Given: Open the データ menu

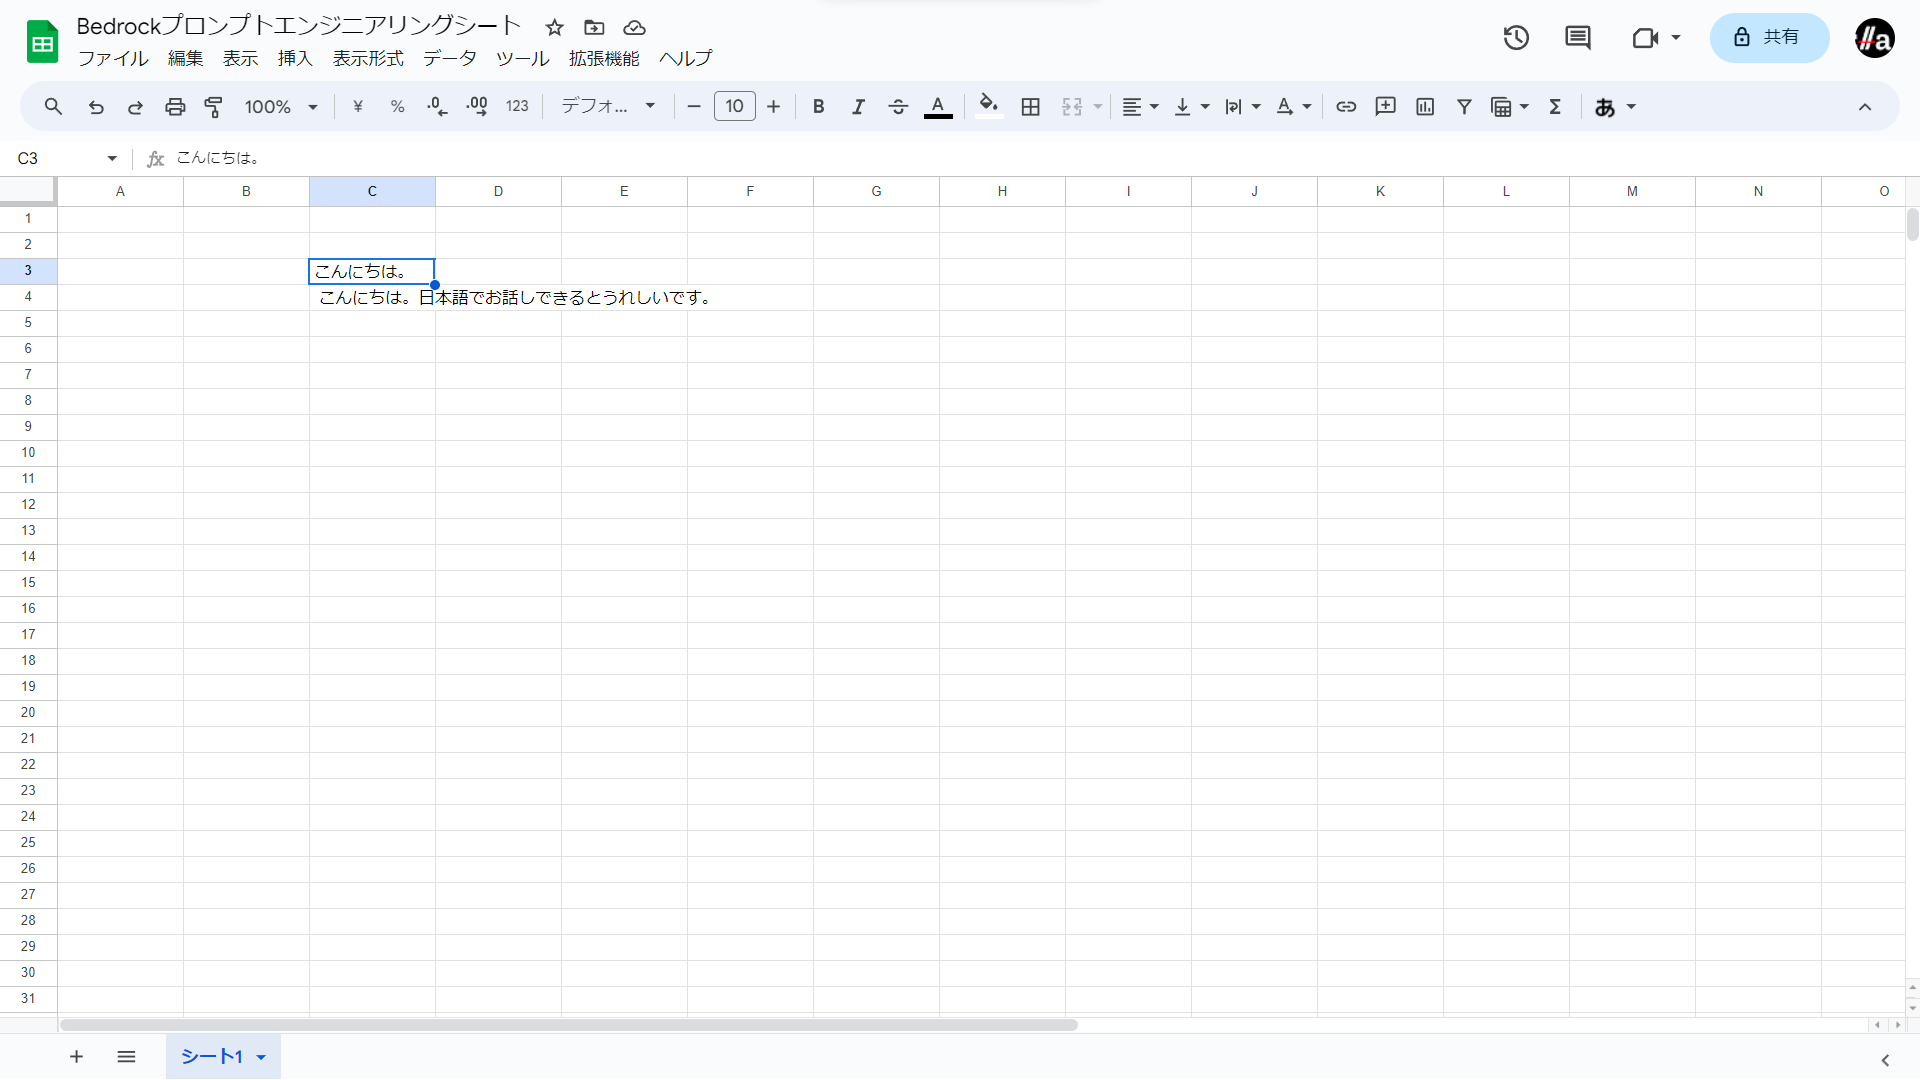Looking at the screenshot, I should tap(449, 59).
